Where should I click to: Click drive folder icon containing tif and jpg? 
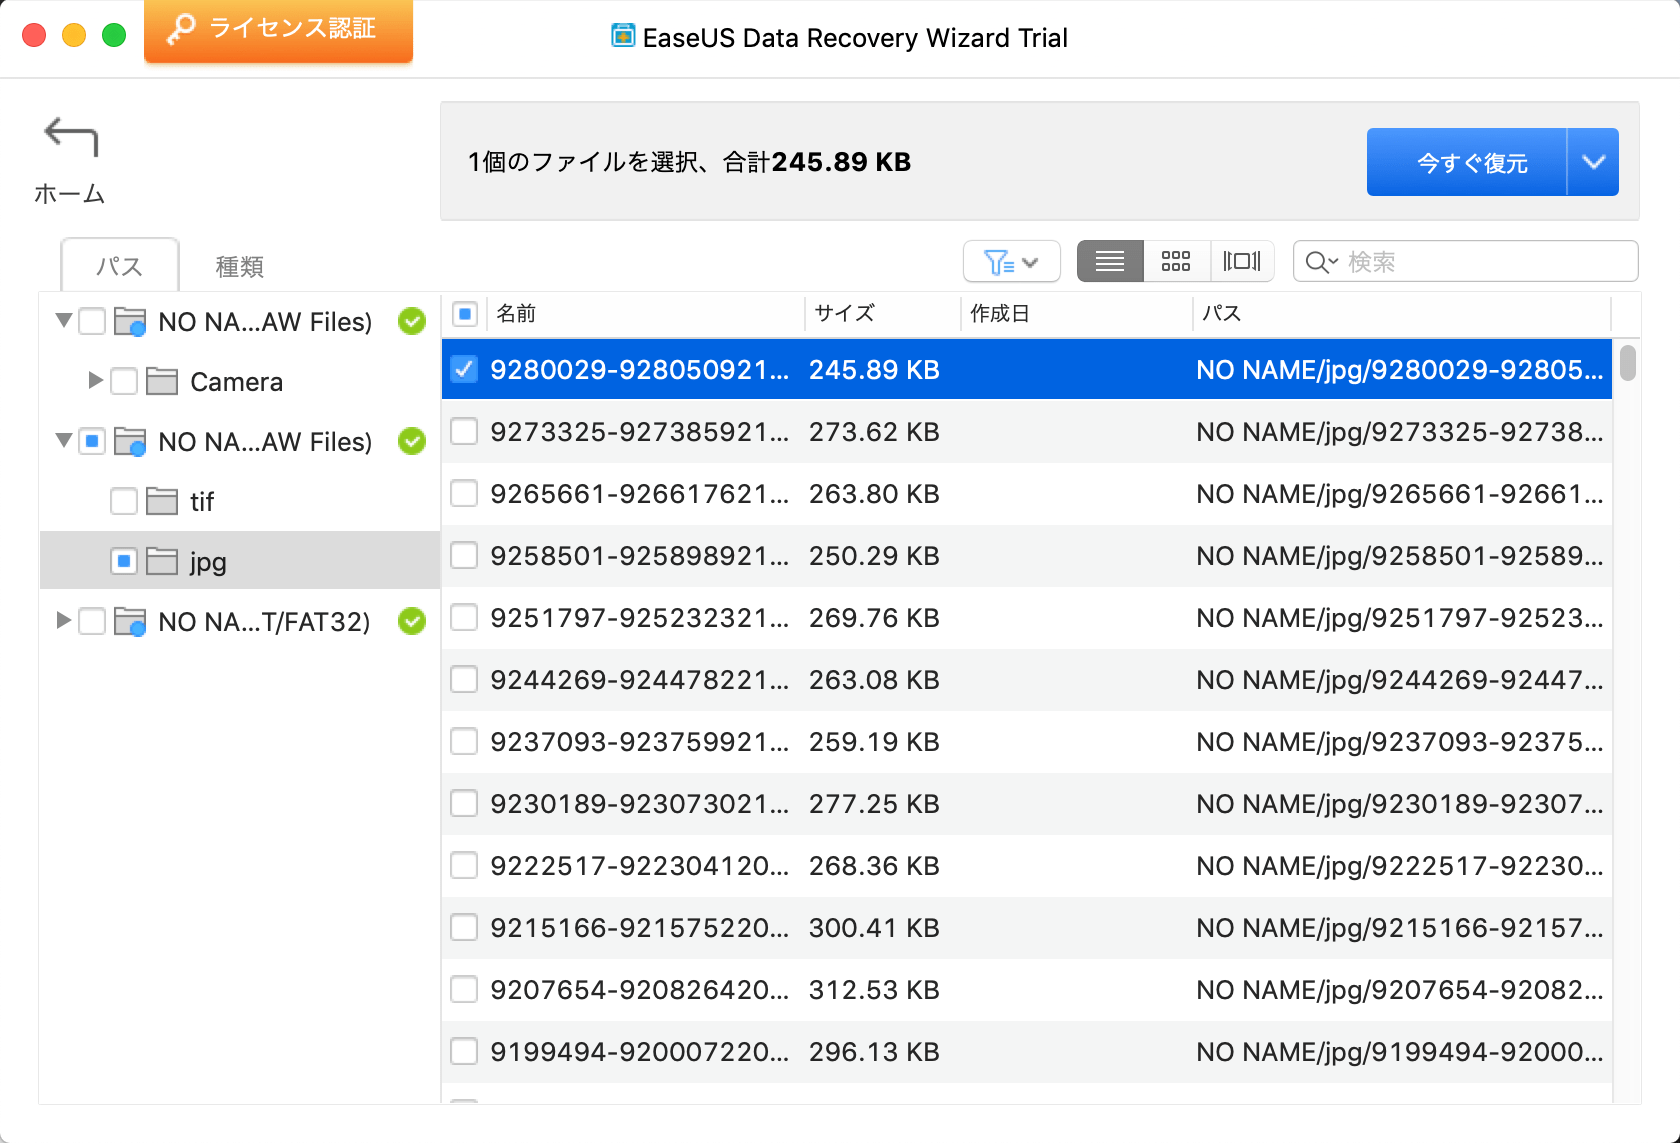[x=130, y=441]
